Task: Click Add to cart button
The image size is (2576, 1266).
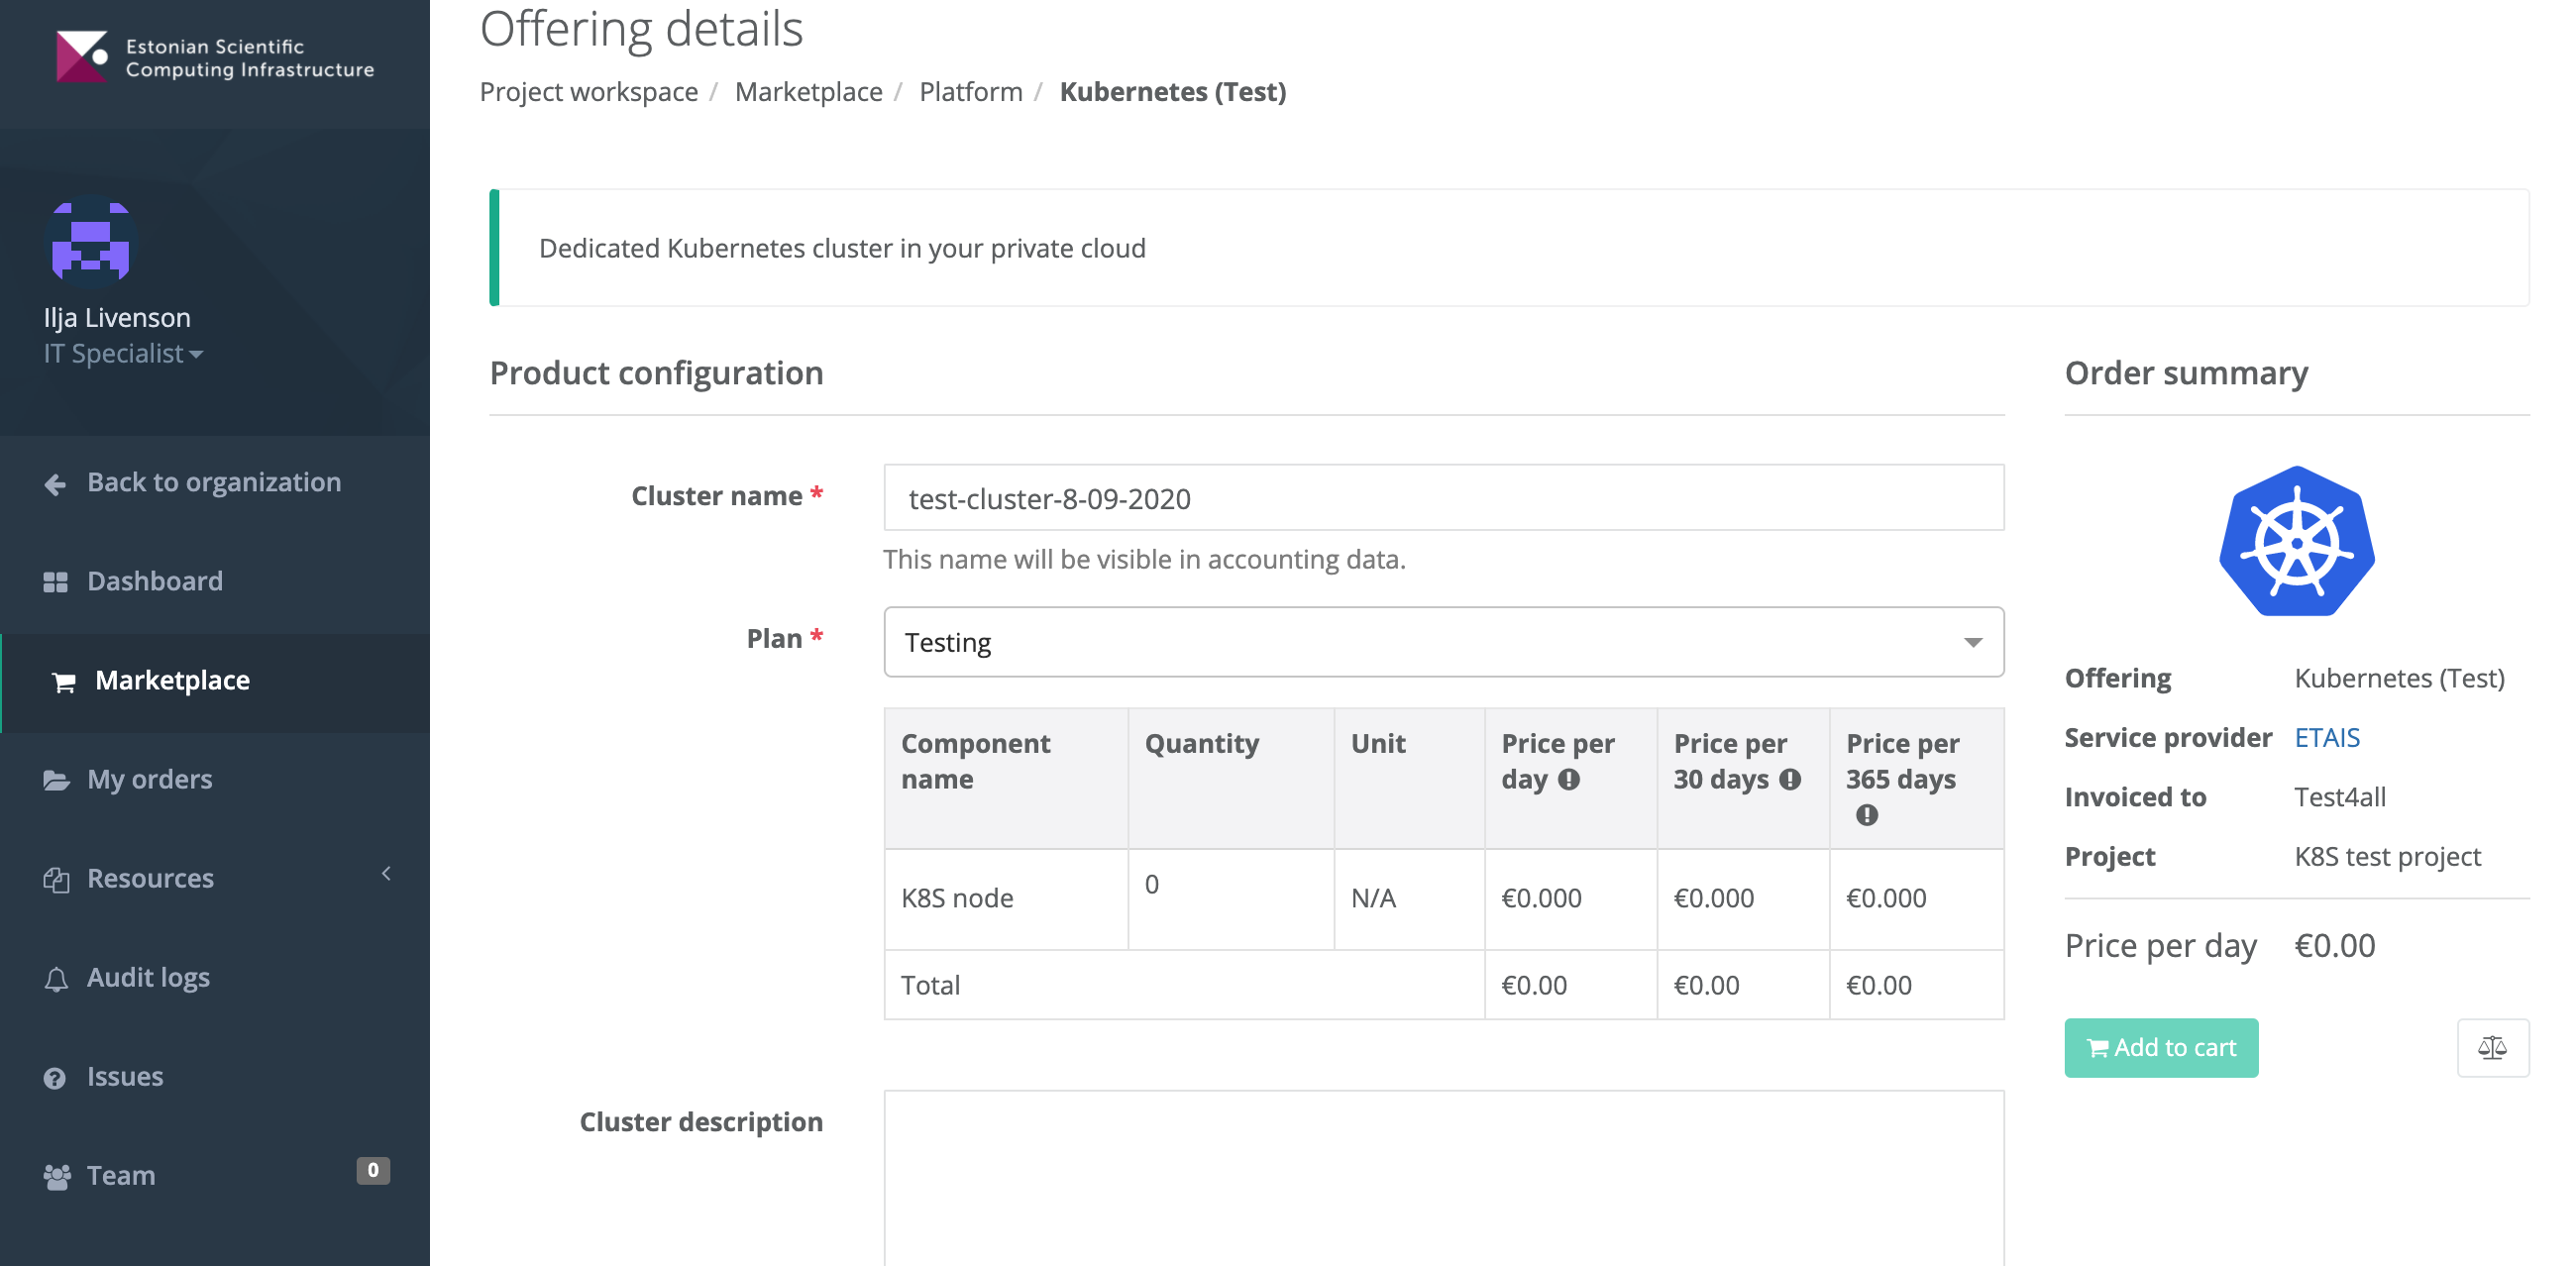Action: pyautogui.click(x=2160, y=1047)
